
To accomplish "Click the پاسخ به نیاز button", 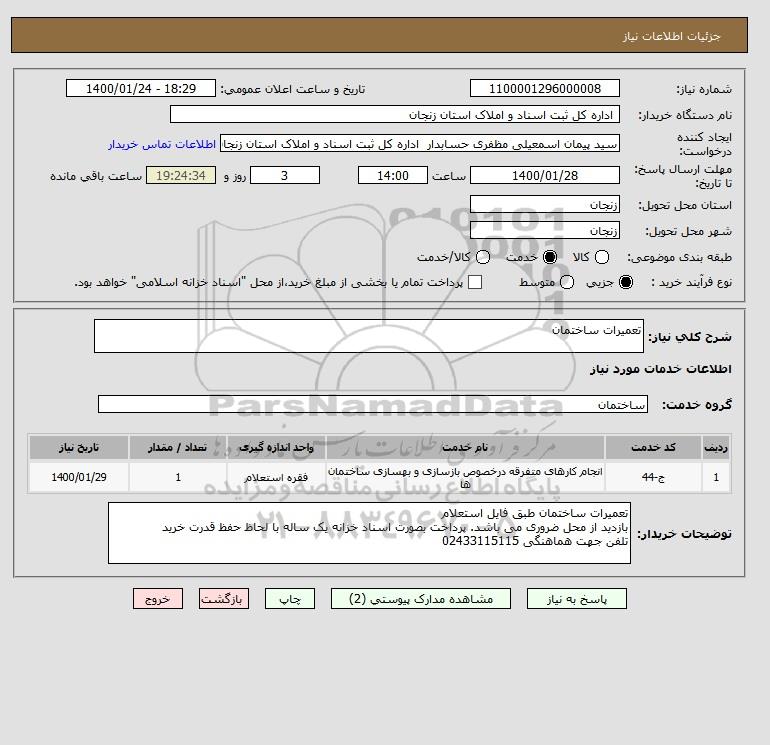I will (x=577, y=599).
